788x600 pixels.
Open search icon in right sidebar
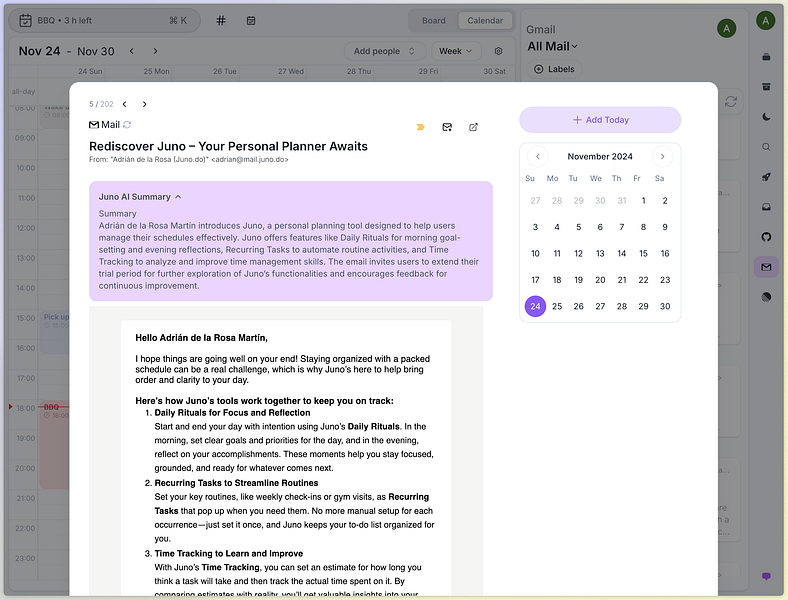[766, 147]
